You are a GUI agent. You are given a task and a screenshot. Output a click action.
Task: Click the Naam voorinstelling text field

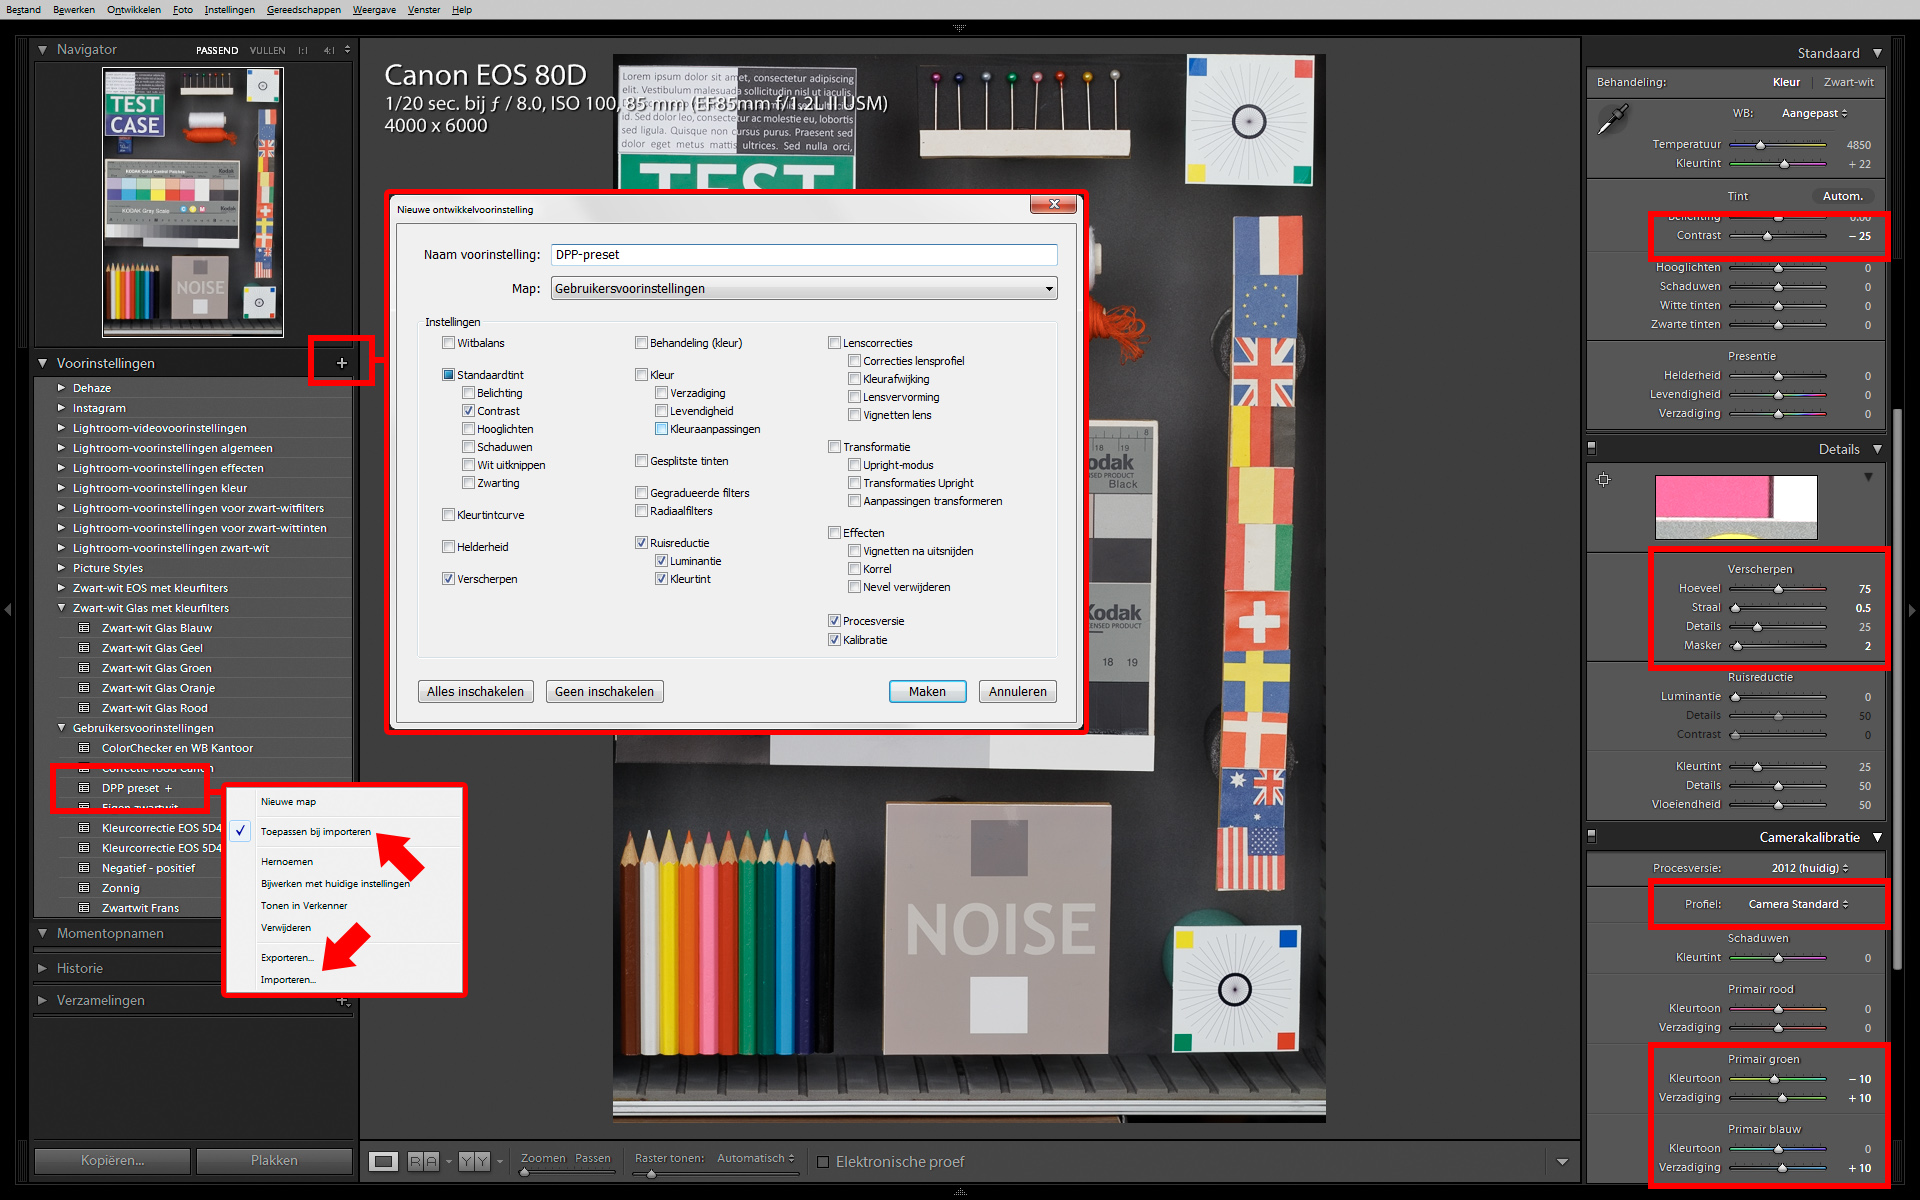click(804, 255)
